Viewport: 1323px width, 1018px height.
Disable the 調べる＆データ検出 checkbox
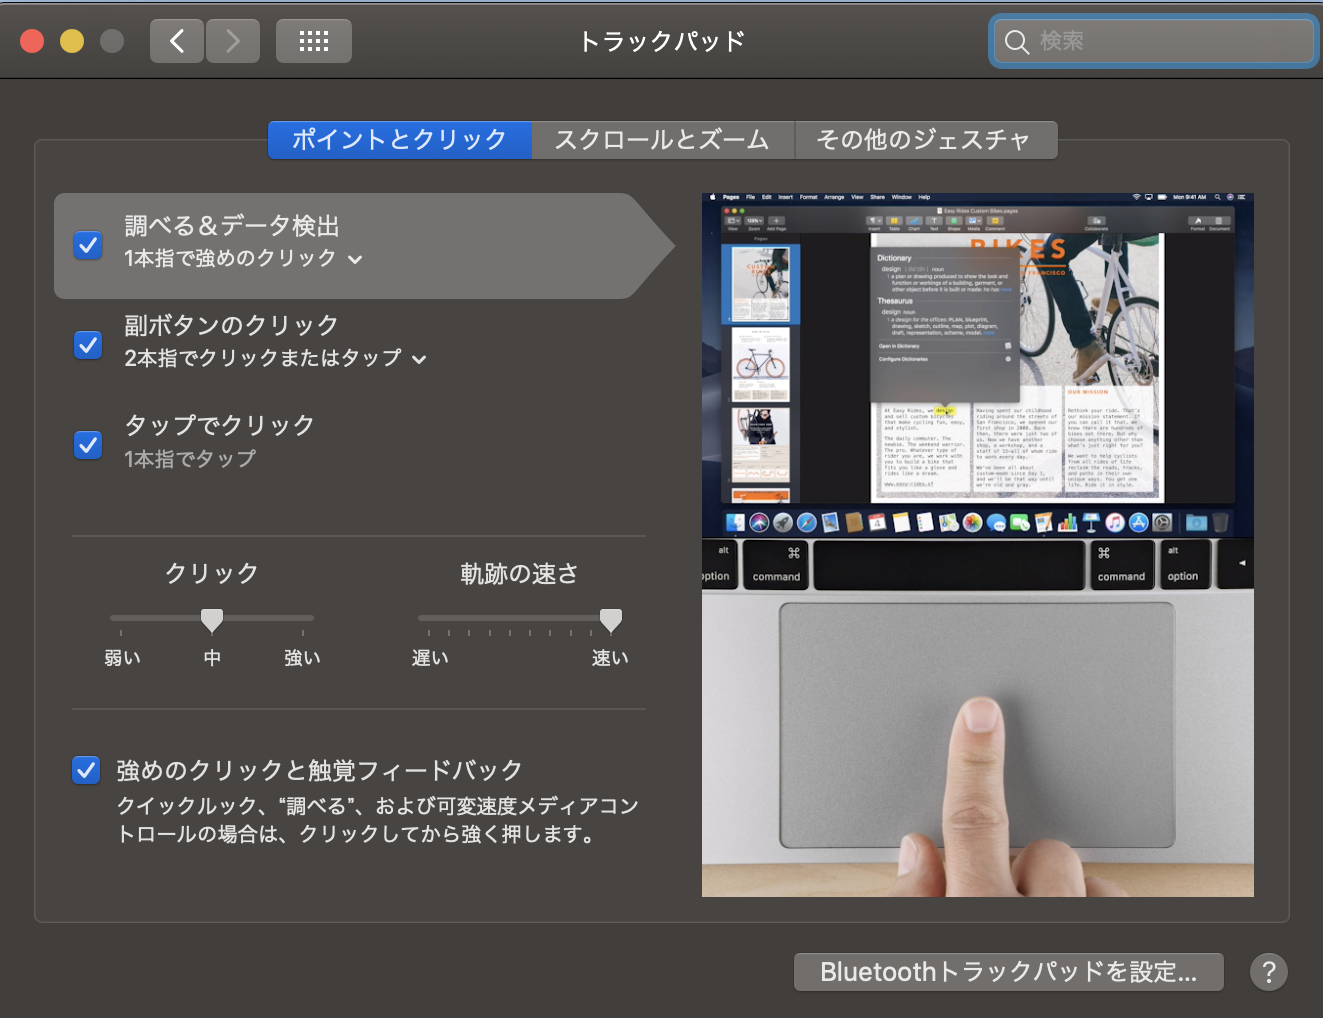coord(88,245)
